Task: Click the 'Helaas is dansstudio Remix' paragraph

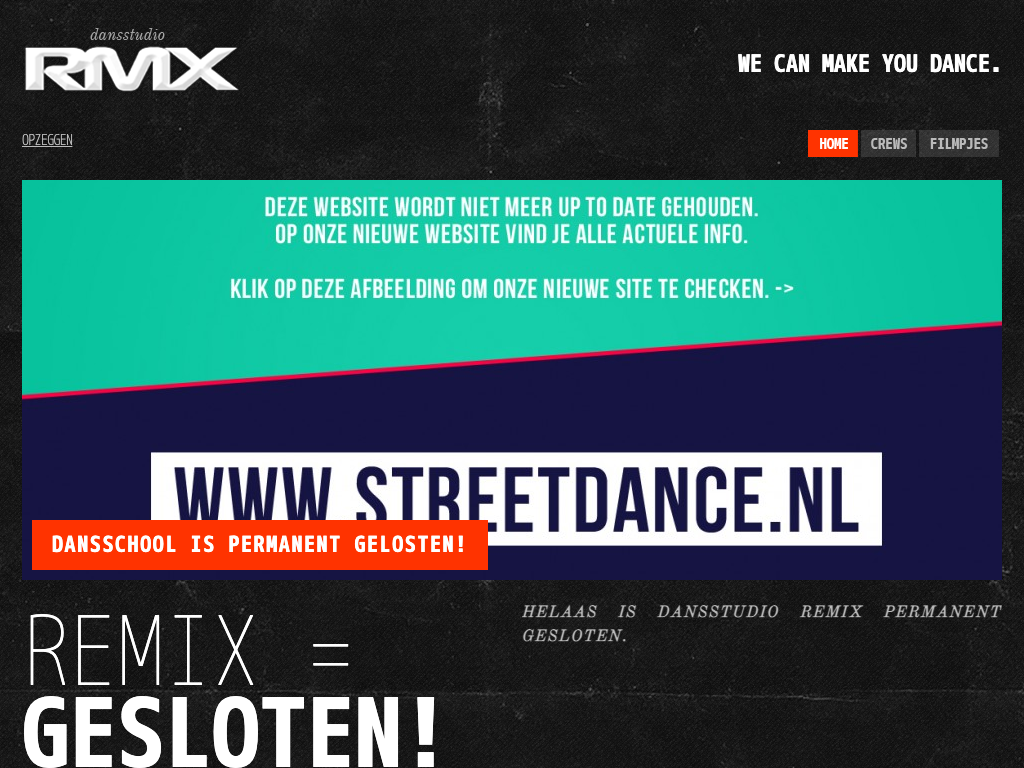Action: [x=761, y=623]
